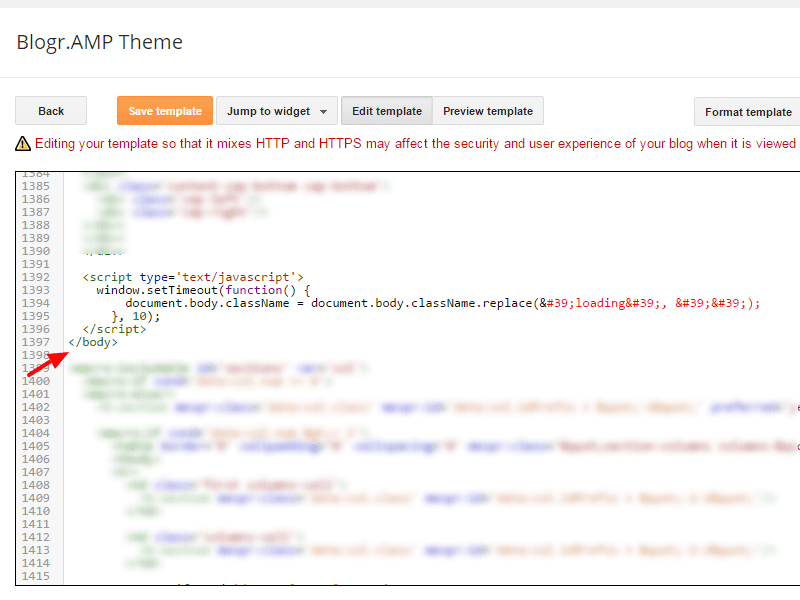
Task: Click line number 1405 in the gutter
Action: 36,446
